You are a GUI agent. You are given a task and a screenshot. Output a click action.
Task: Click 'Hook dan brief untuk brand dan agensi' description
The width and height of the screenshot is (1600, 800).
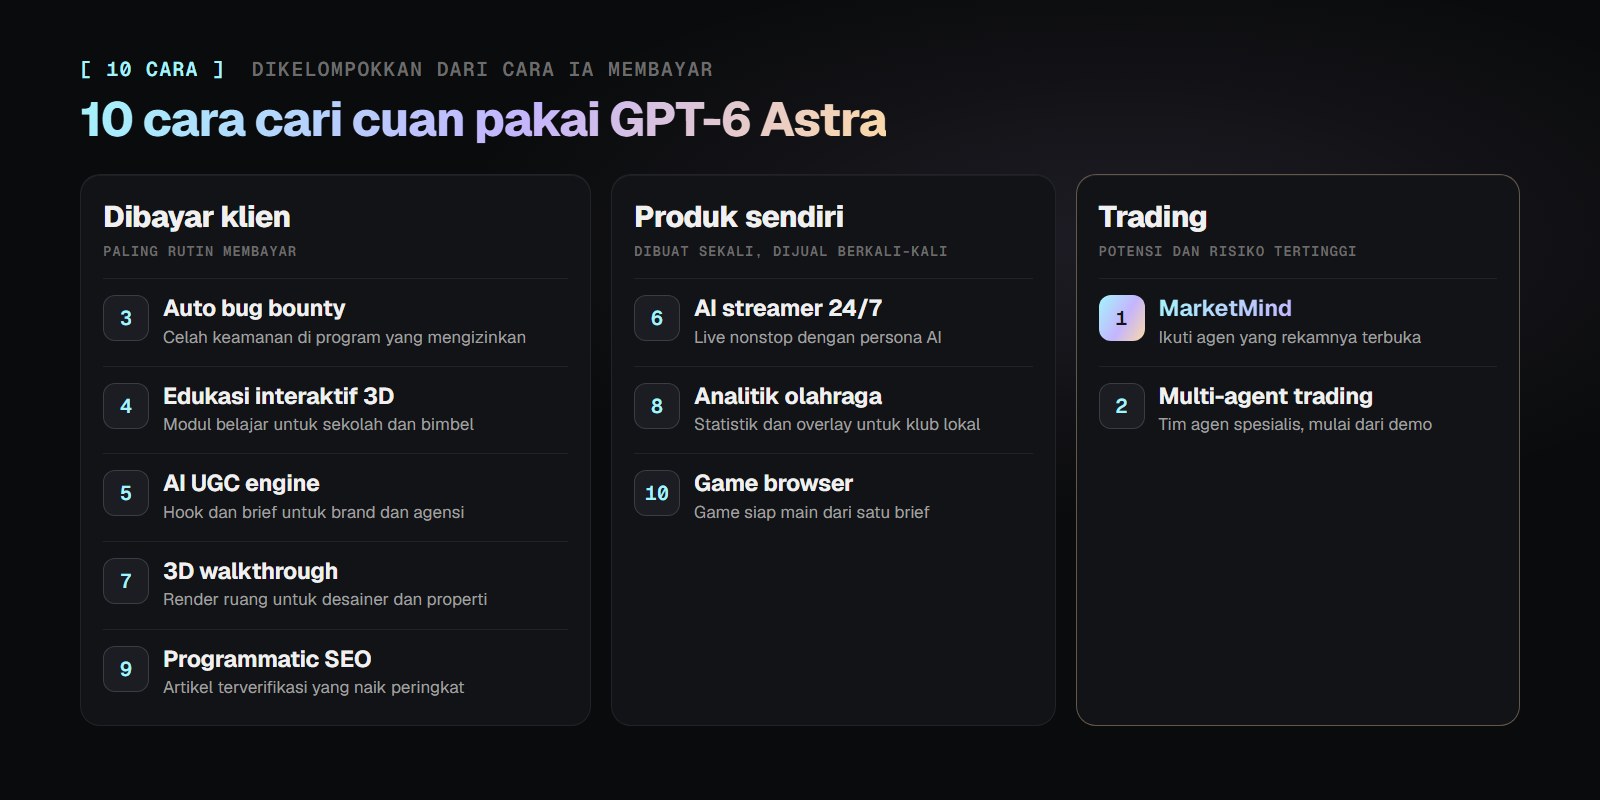313,512
